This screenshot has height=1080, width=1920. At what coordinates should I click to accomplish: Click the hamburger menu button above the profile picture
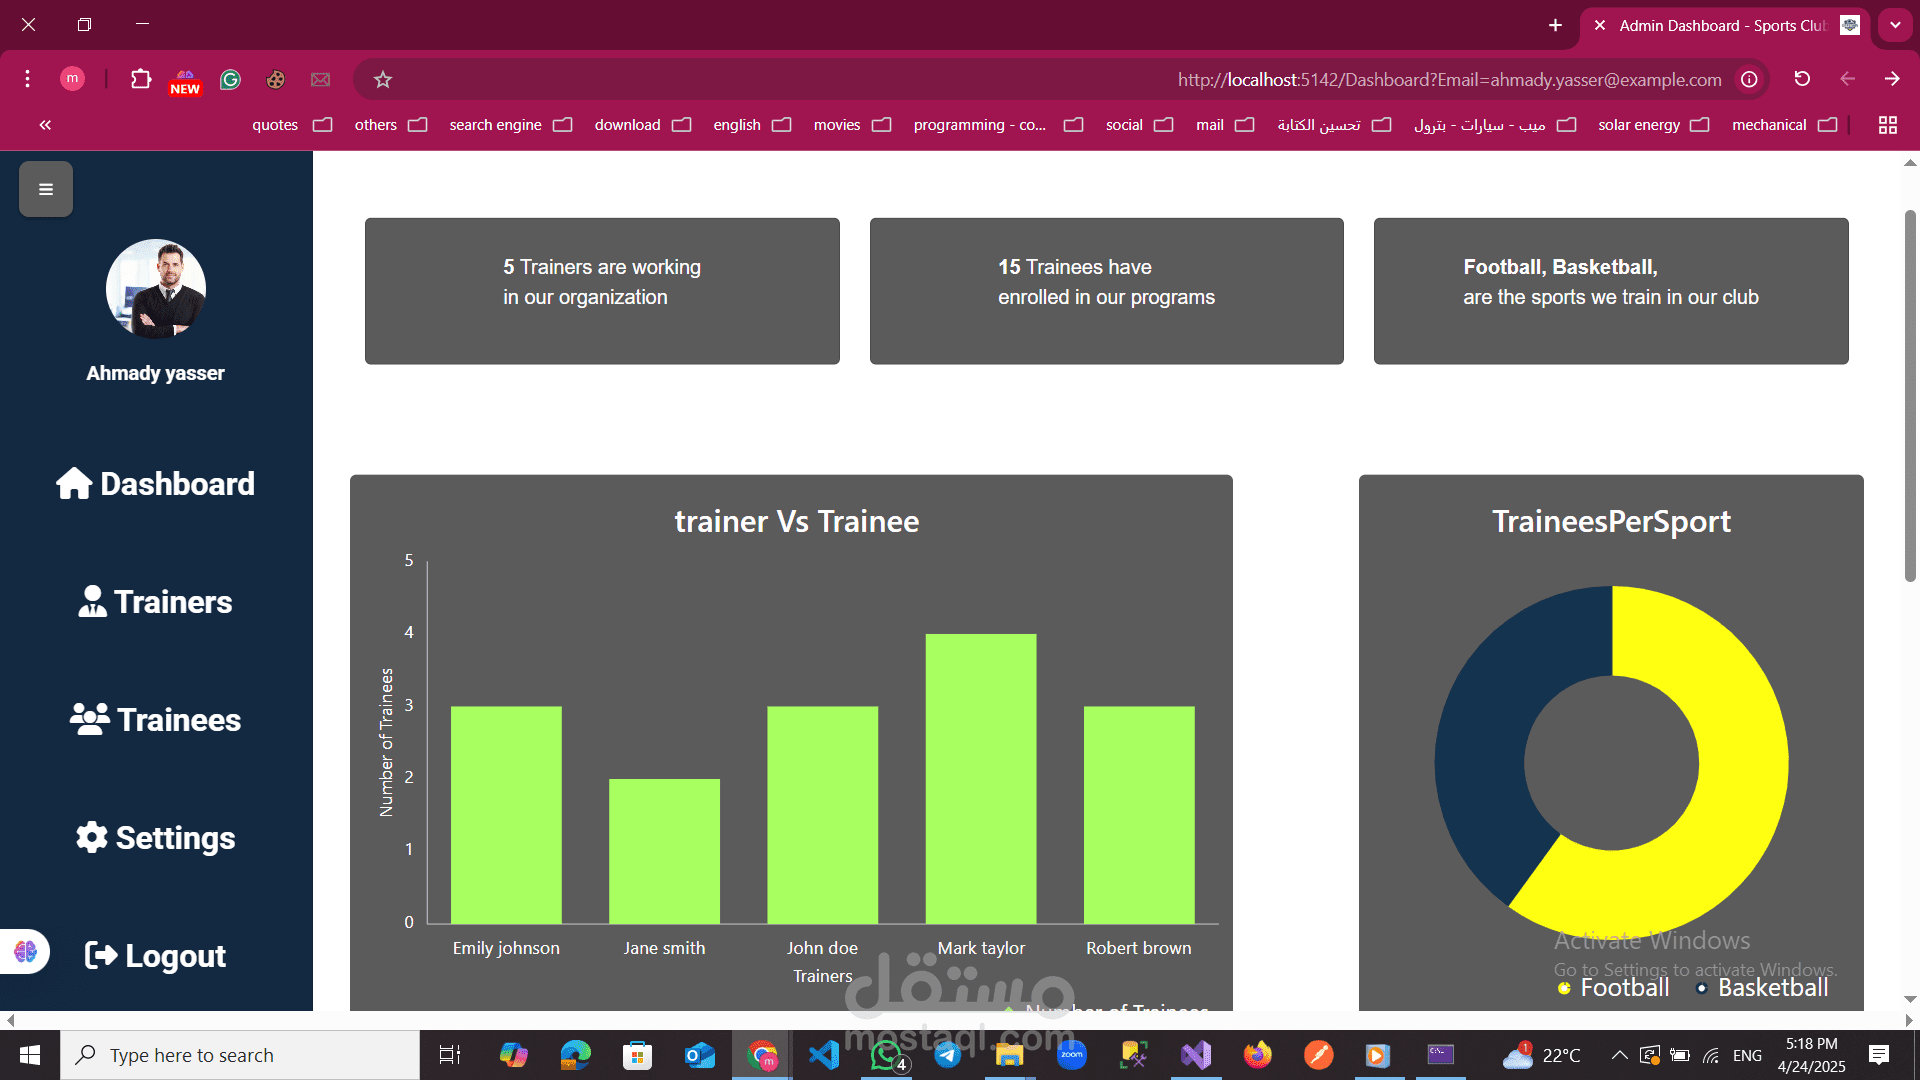tap(45, 188)
